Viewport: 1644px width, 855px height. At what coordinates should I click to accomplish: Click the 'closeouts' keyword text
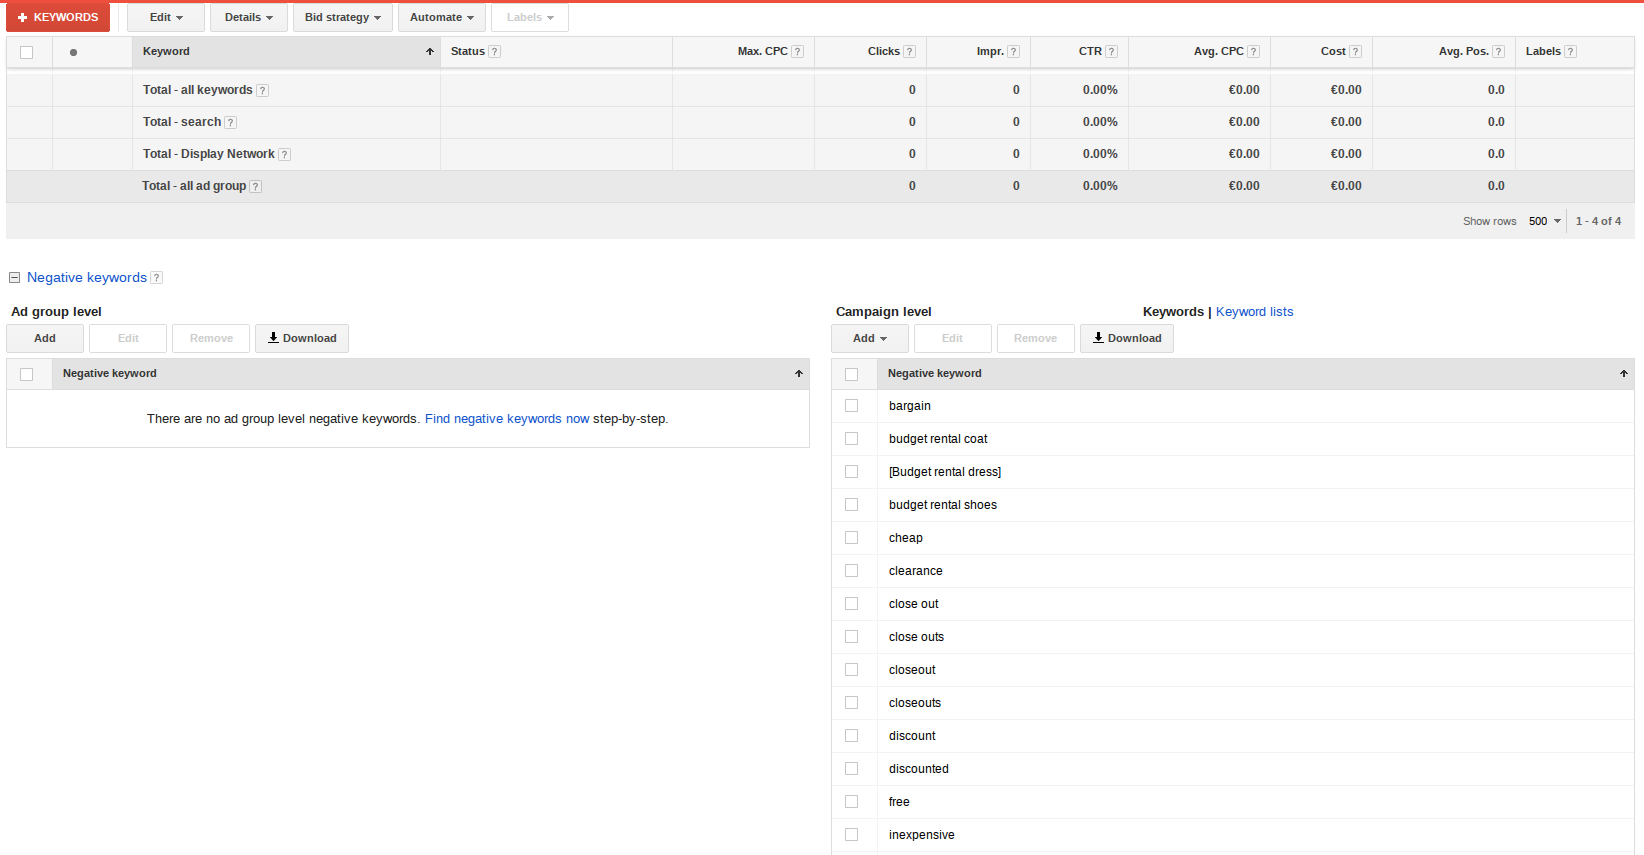coord(915,703)
